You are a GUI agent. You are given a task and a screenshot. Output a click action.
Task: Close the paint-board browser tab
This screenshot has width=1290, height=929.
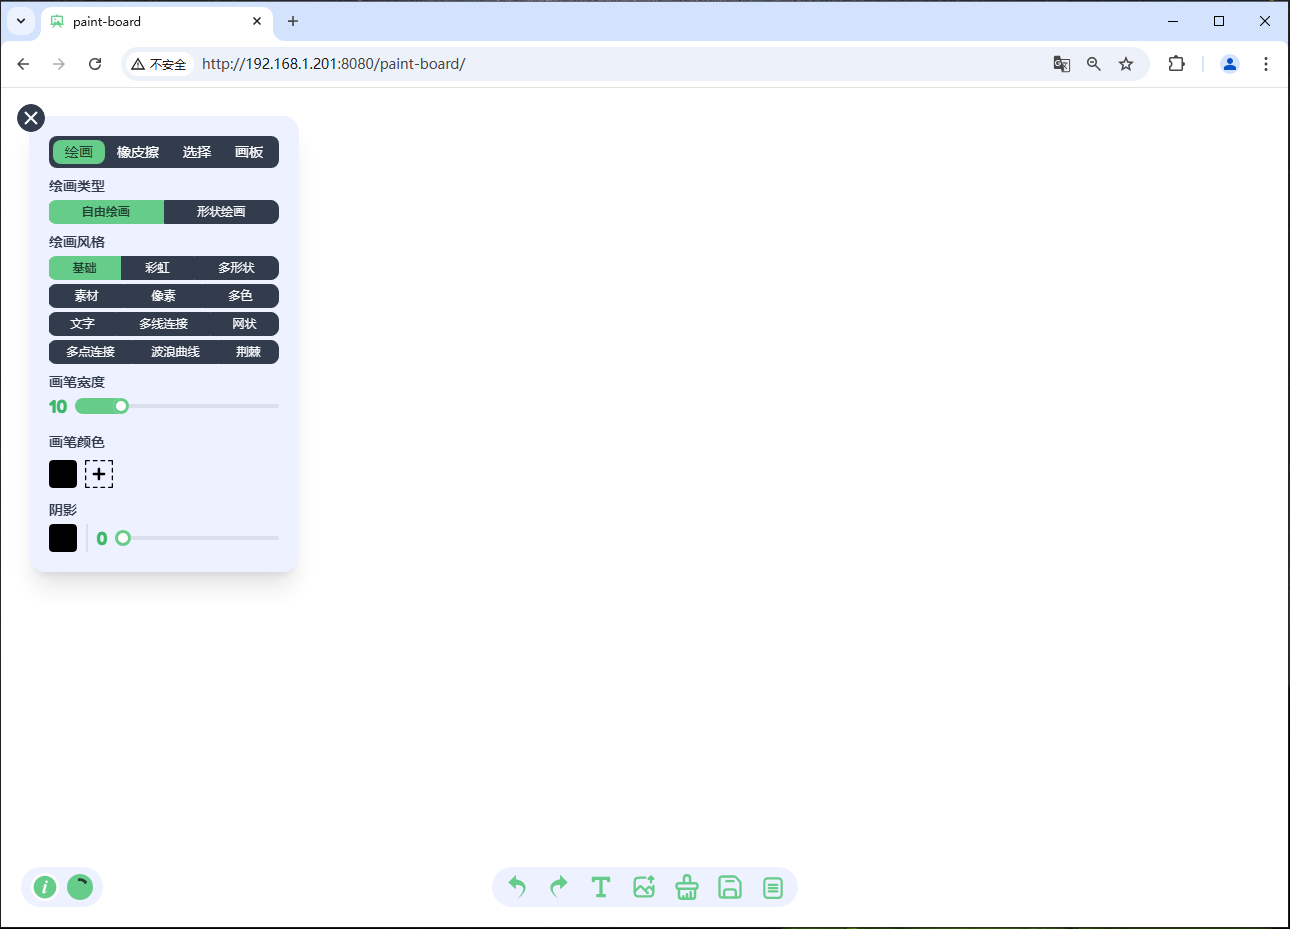click(x=257, y=21)
